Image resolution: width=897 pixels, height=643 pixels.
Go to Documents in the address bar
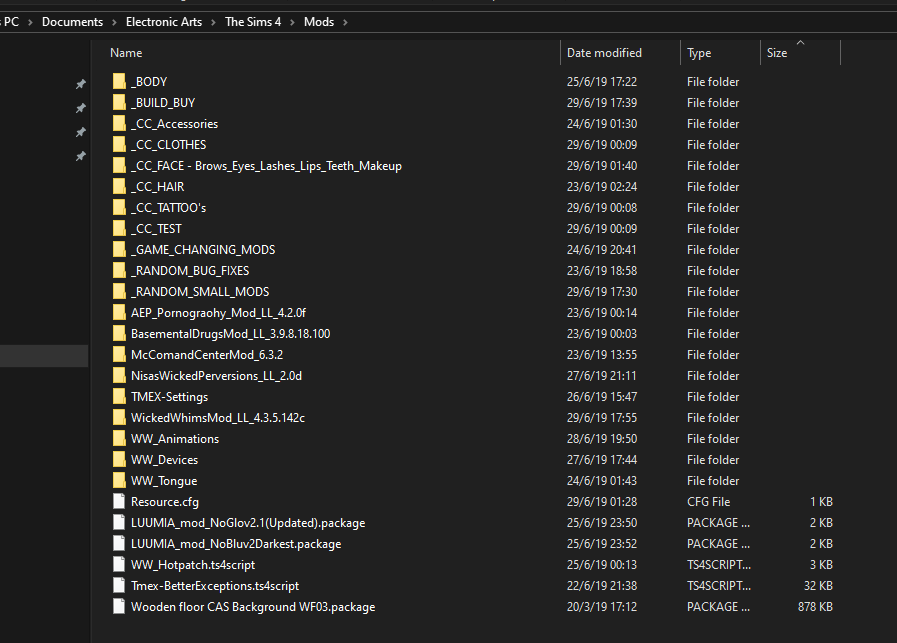point(72,22)
